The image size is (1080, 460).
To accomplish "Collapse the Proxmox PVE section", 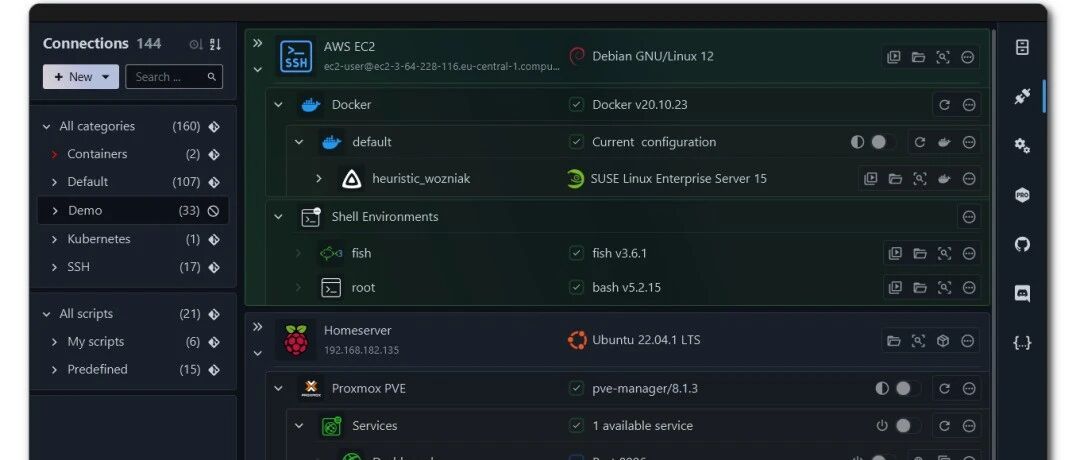I will coord(278,389).
